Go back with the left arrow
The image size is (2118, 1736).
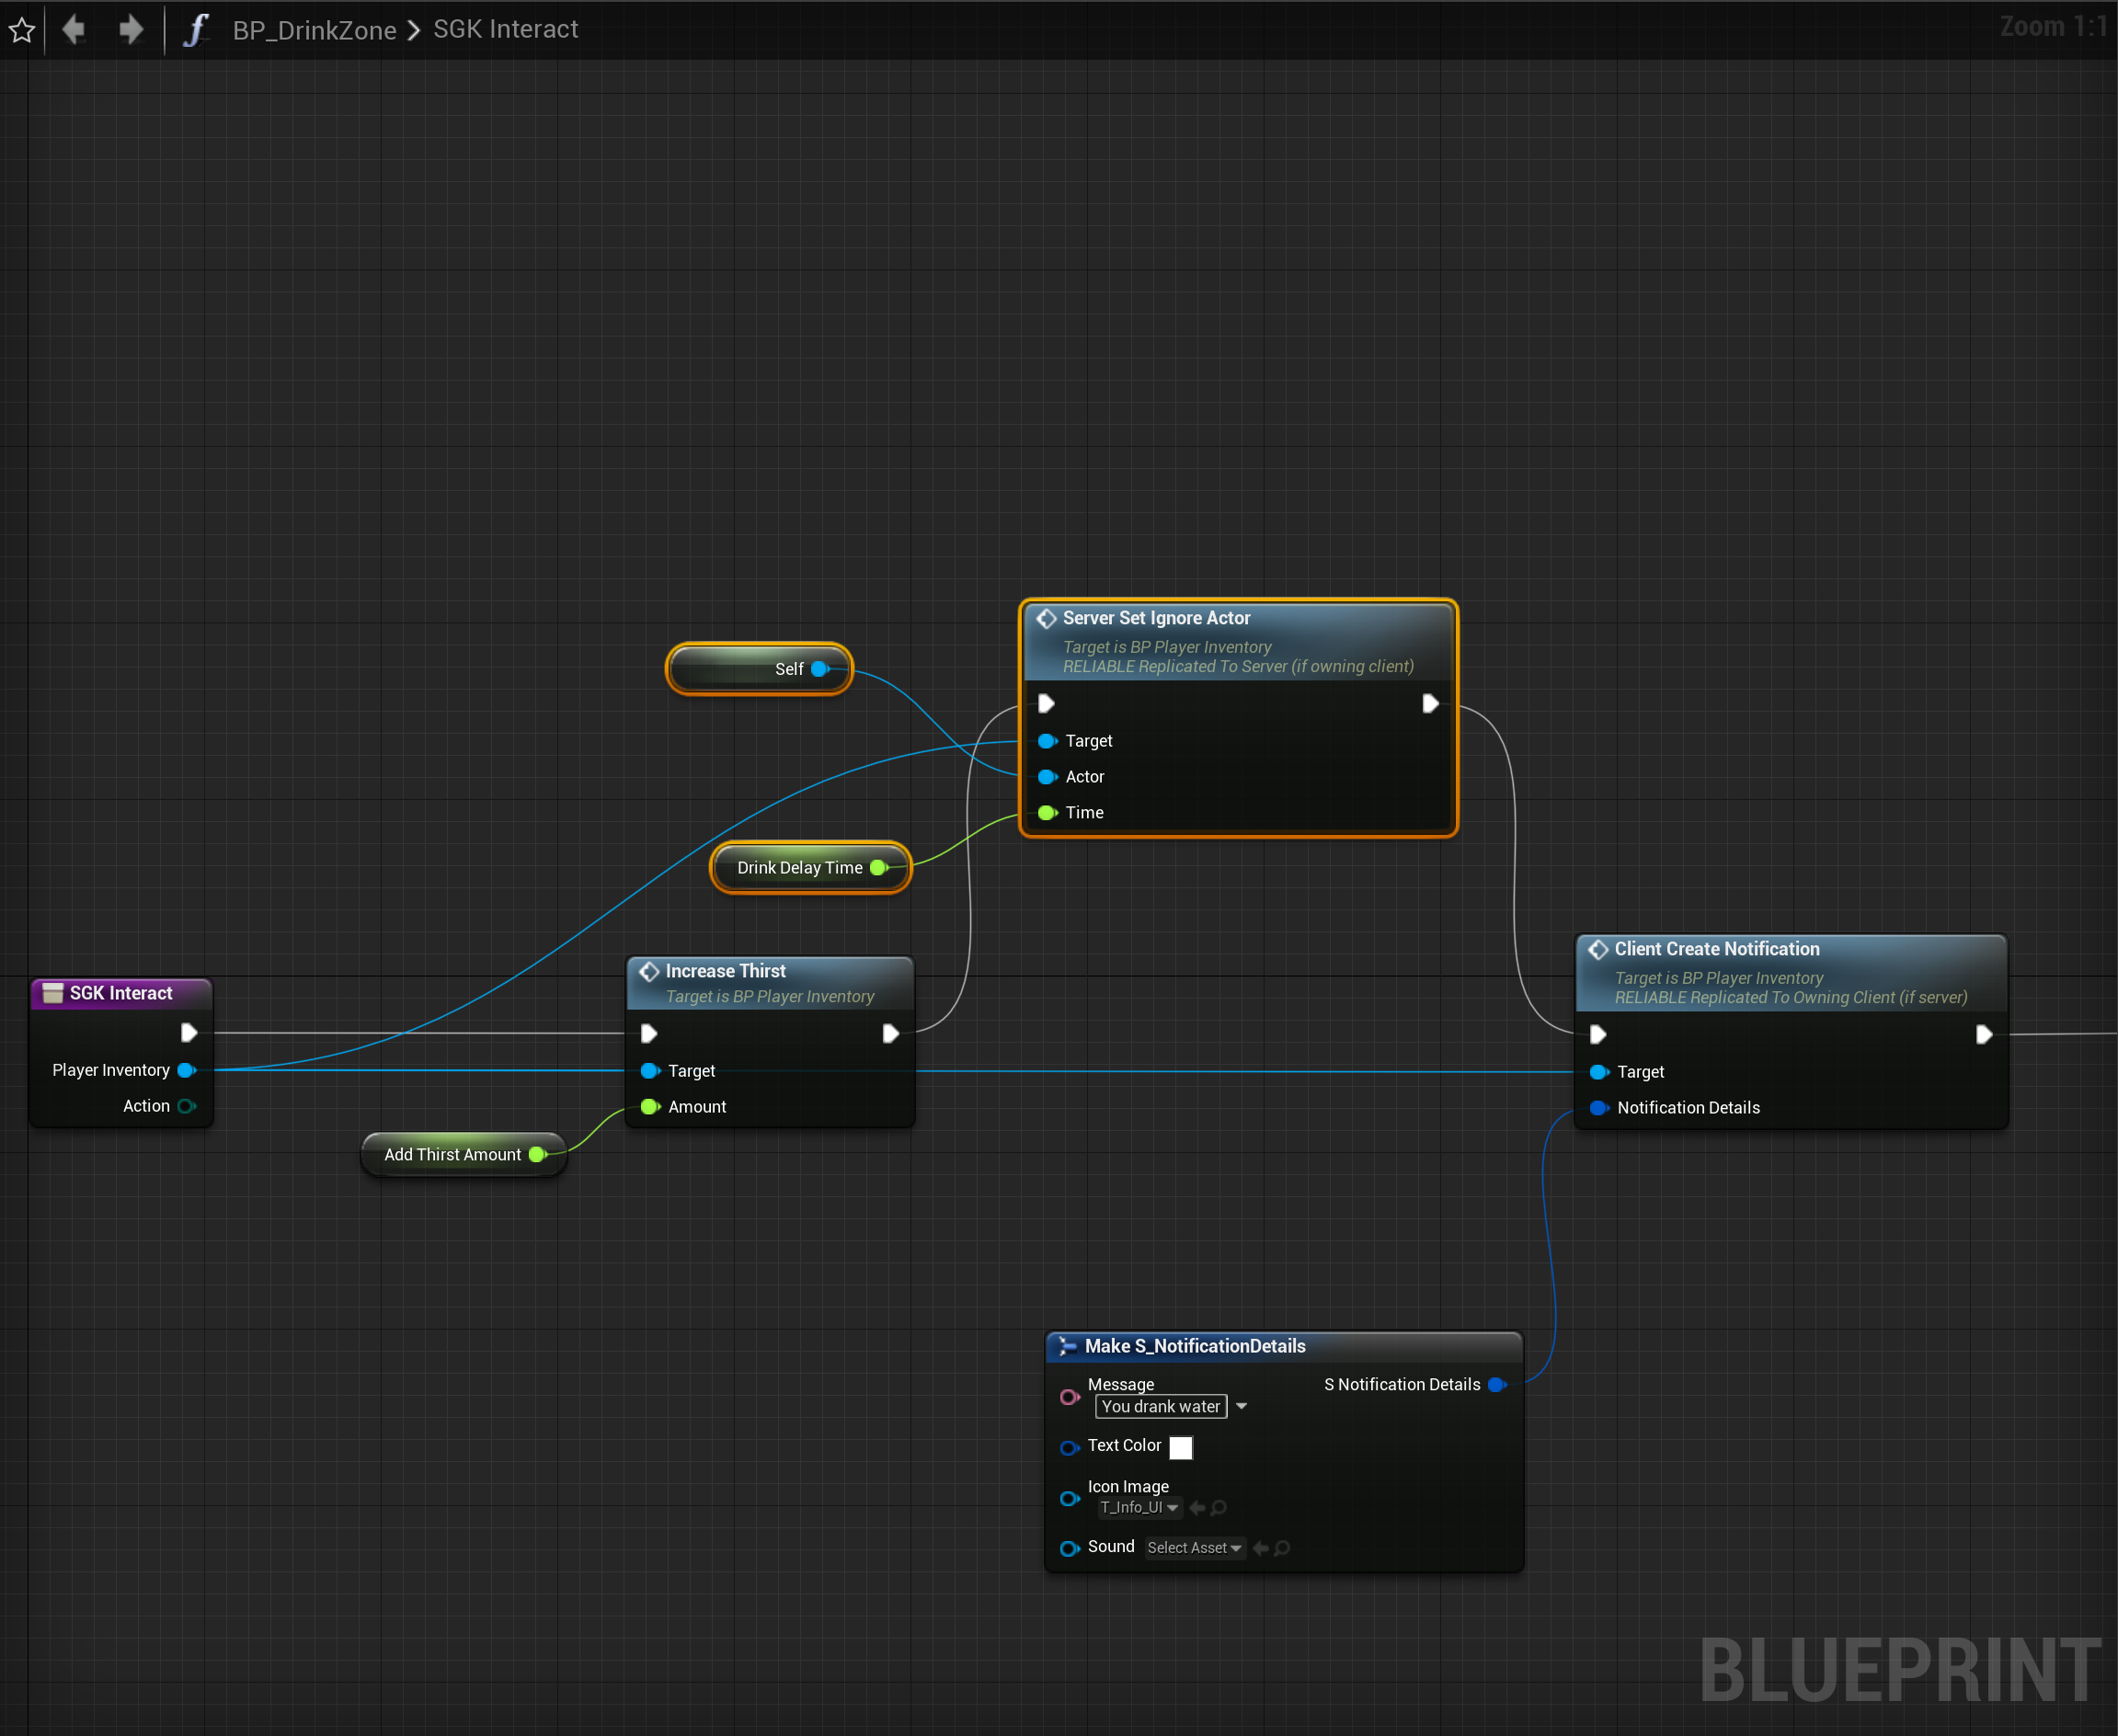pyautogui.click(x=74, y=30)
